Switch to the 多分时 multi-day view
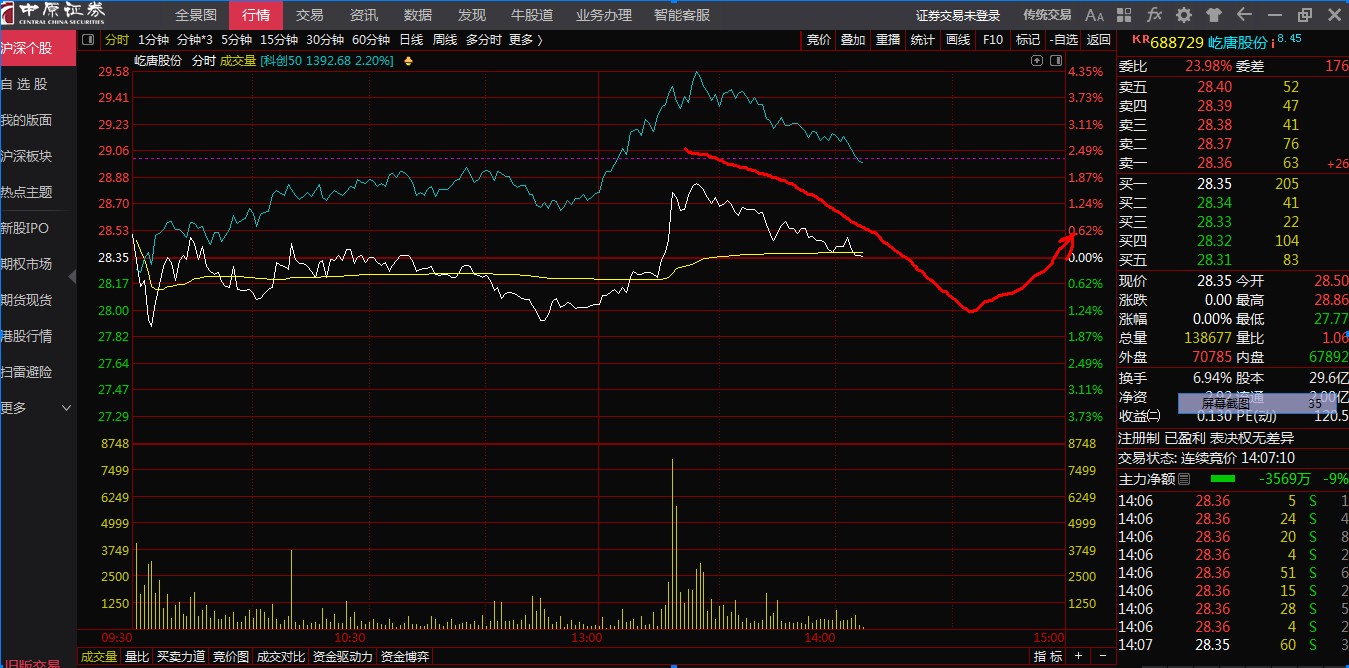The width and height of the screenshot is (1349, 668). coord(484,40)
